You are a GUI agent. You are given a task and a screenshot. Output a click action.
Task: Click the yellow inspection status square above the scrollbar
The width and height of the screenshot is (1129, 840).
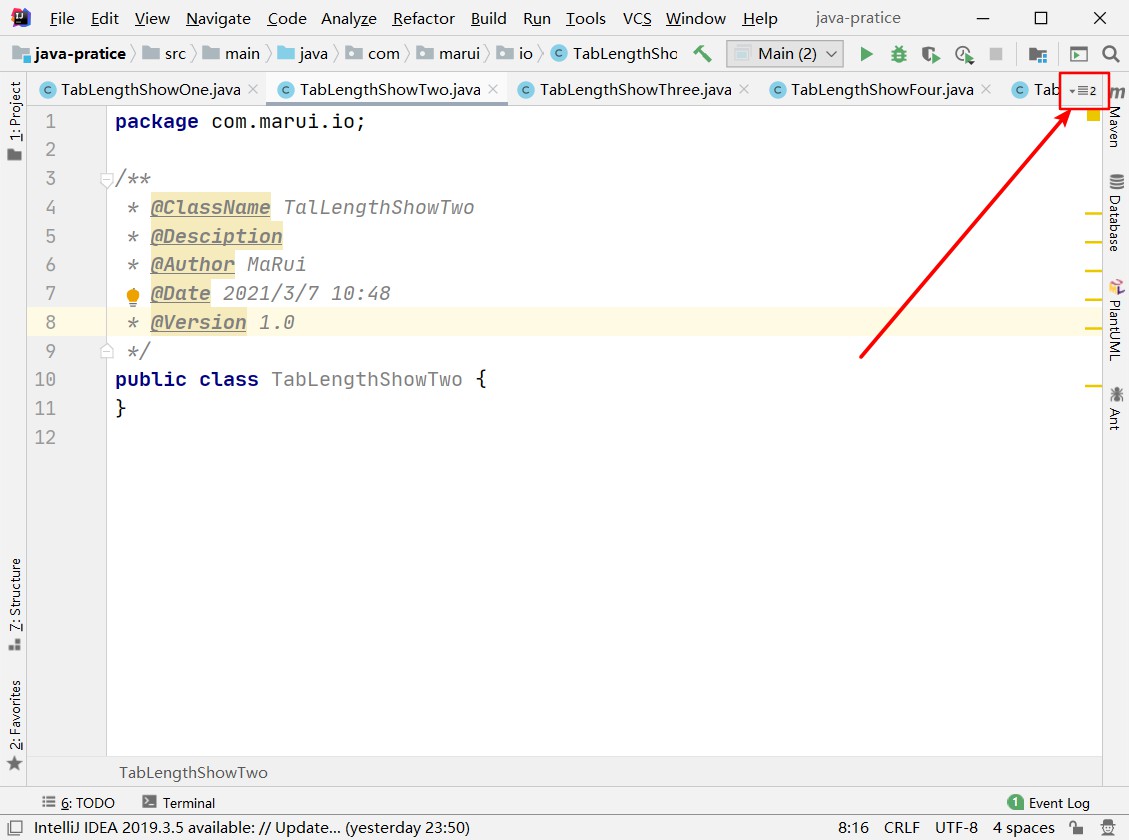click(x=1093, y=116)
